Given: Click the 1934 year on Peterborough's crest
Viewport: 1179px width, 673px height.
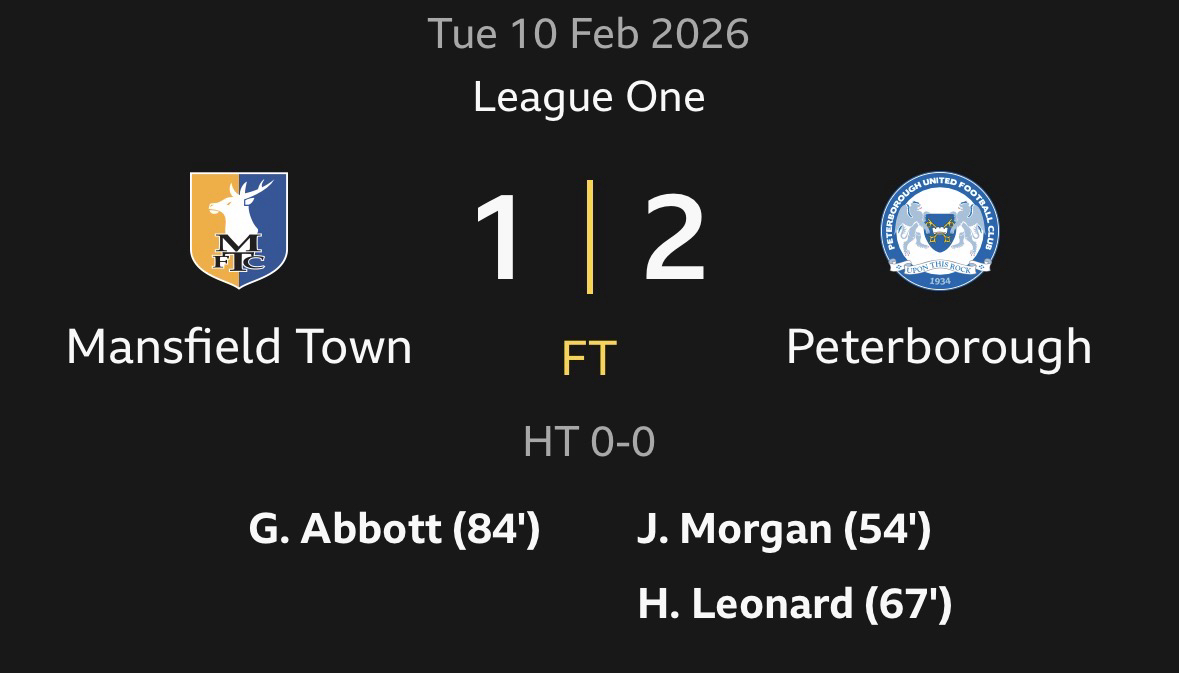Looking at the screenshot, I should 939,281.
